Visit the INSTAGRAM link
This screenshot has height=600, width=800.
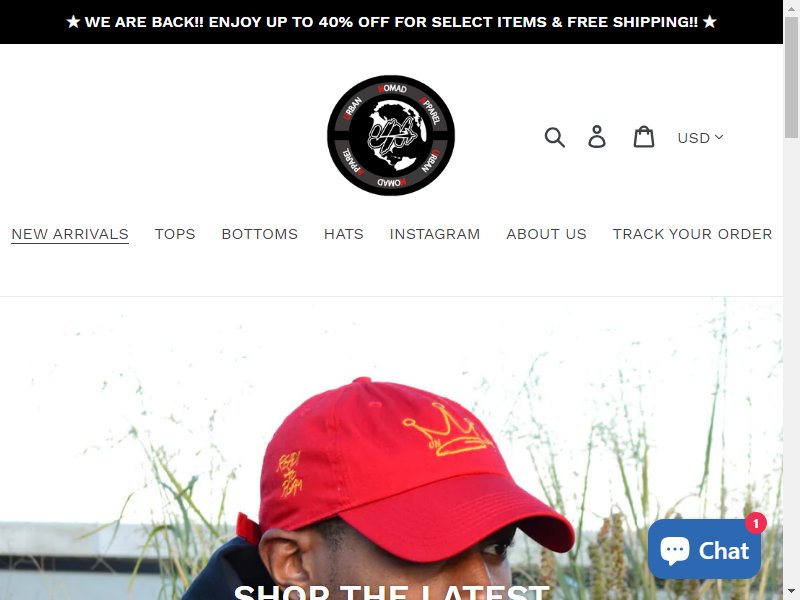435,234
